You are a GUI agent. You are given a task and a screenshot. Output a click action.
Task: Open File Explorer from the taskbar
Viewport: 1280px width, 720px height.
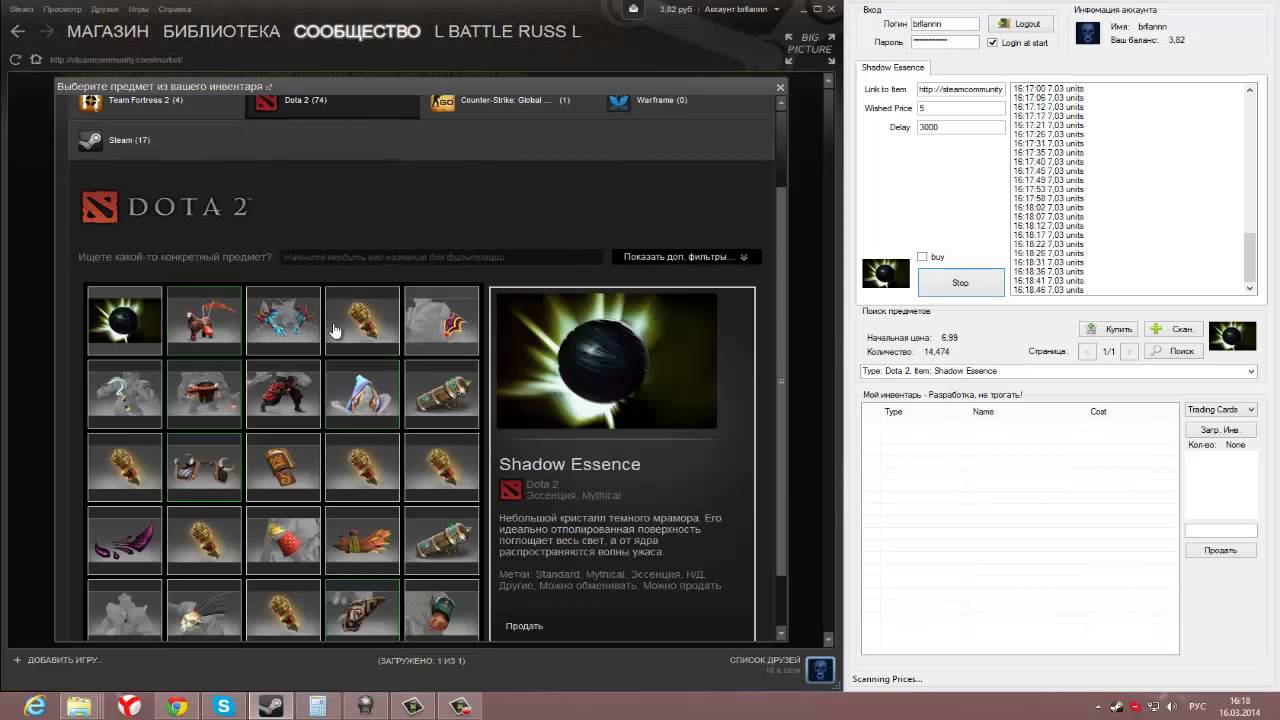[80, 706]
